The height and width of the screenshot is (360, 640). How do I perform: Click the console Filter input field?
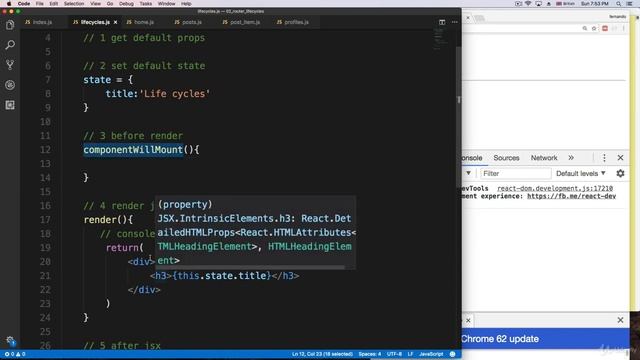point(516,173)
